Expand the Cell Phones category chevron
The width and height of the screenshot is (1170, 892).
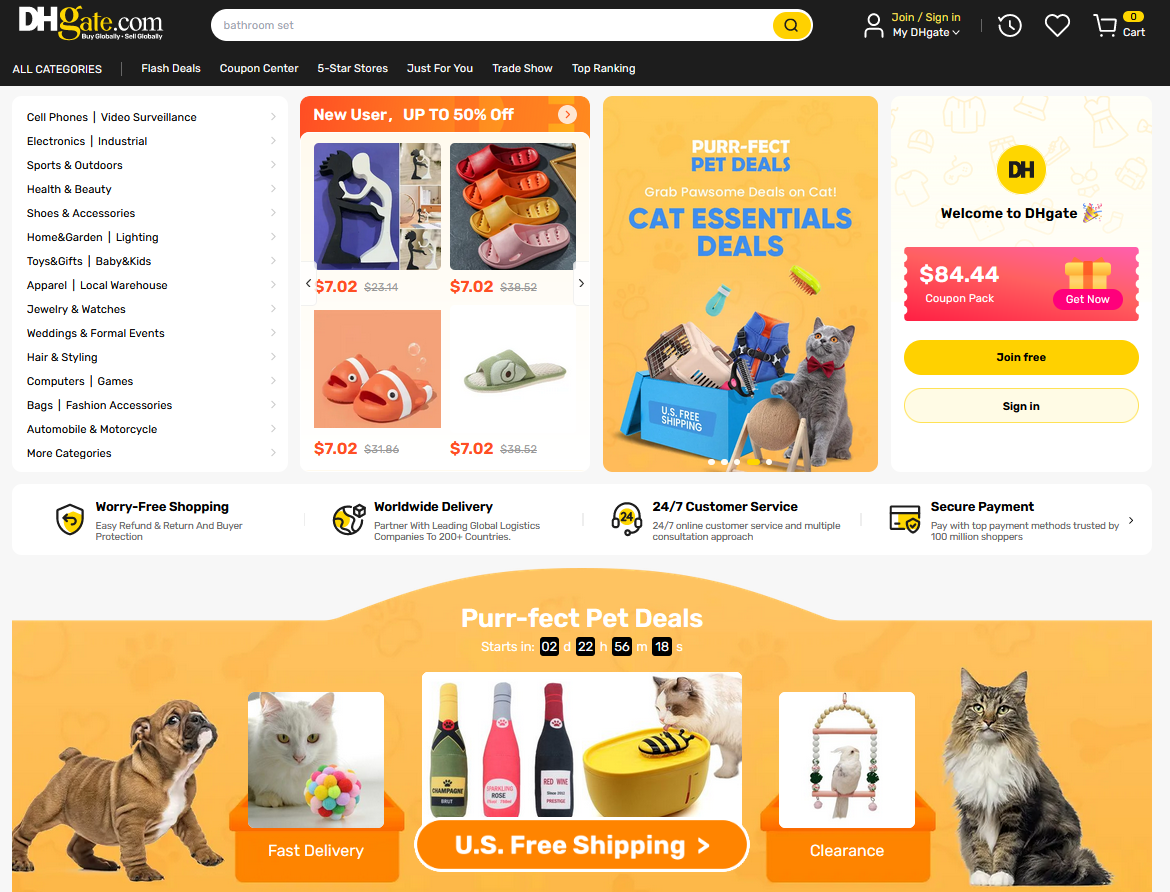pos(273,116)
